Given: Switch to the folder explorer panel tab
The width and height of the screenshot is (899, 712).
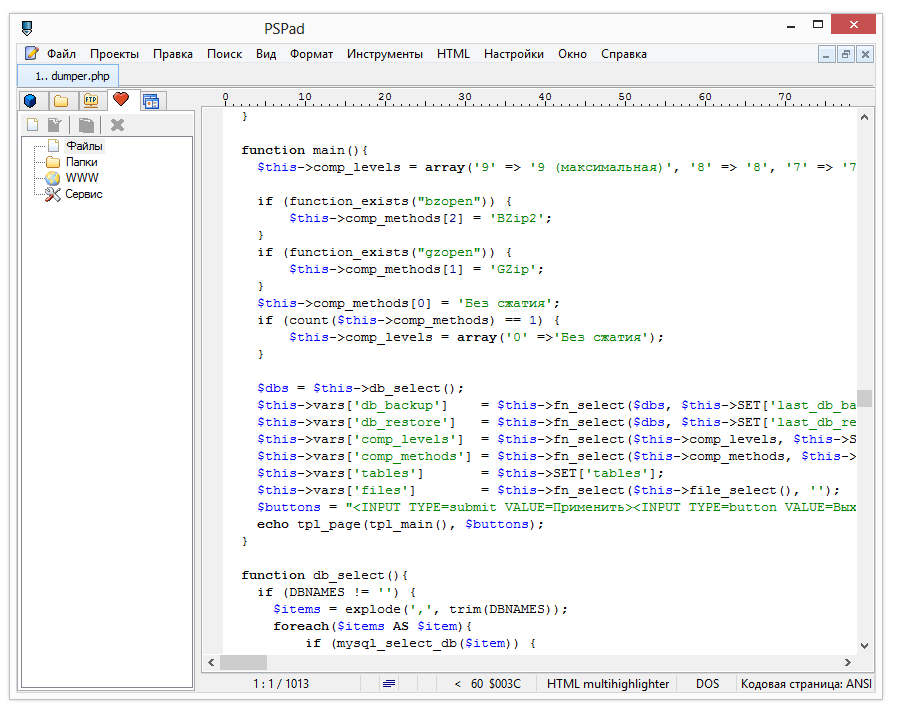Looking at the screenshot, I should coord(61,100).
